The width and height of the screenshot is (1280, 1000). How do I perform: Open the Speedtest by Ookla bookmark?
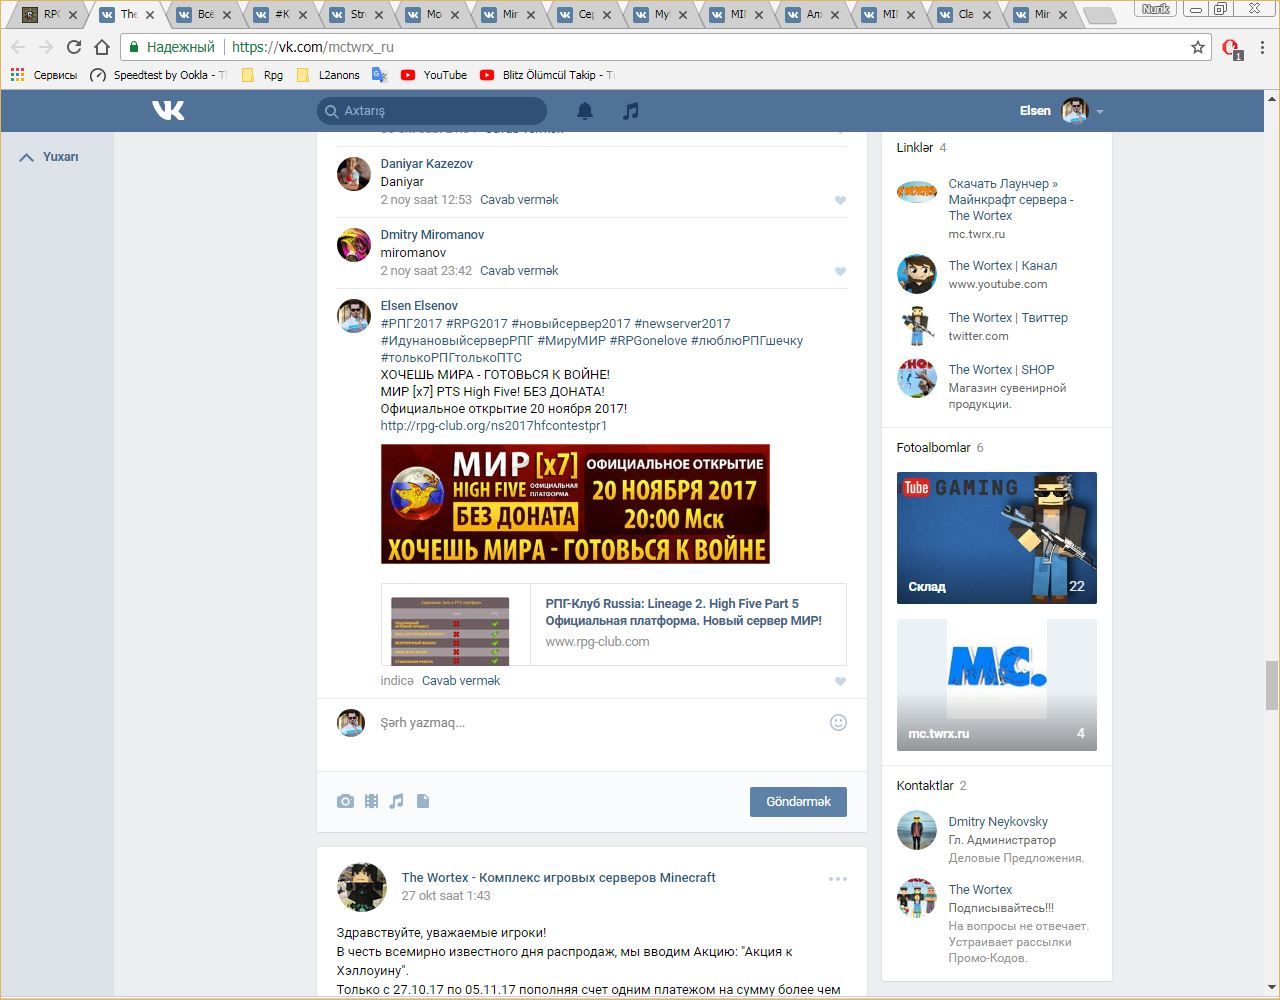[158, 75]
